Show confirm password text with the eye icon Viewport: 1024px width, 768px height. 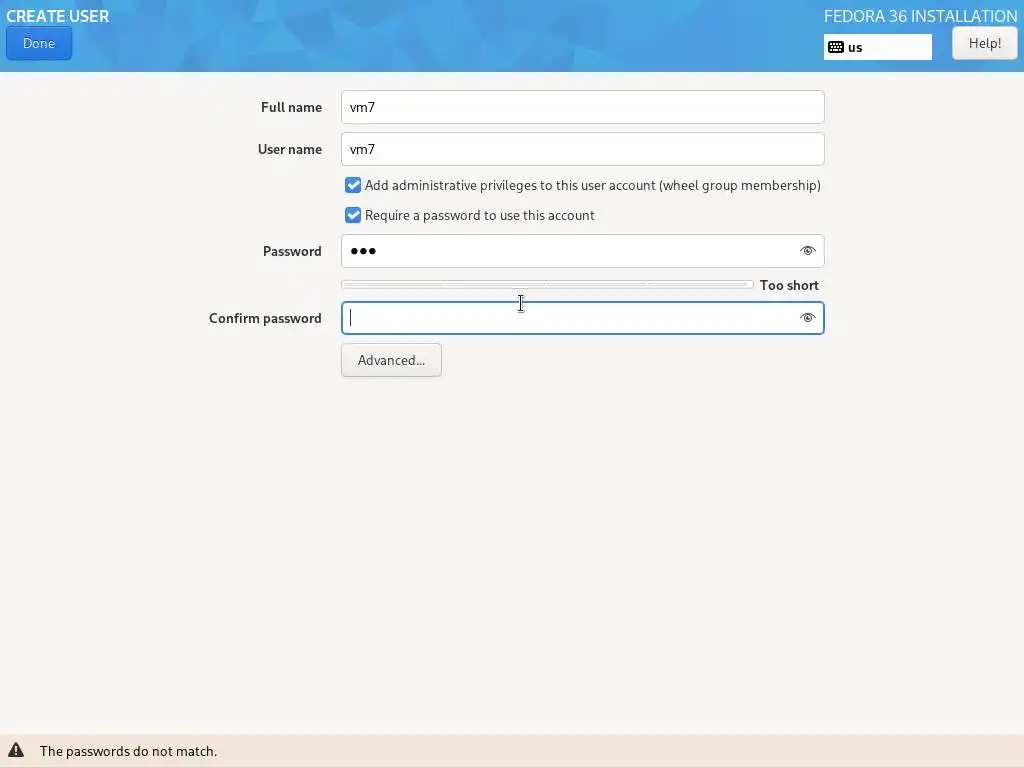[808, 318]
